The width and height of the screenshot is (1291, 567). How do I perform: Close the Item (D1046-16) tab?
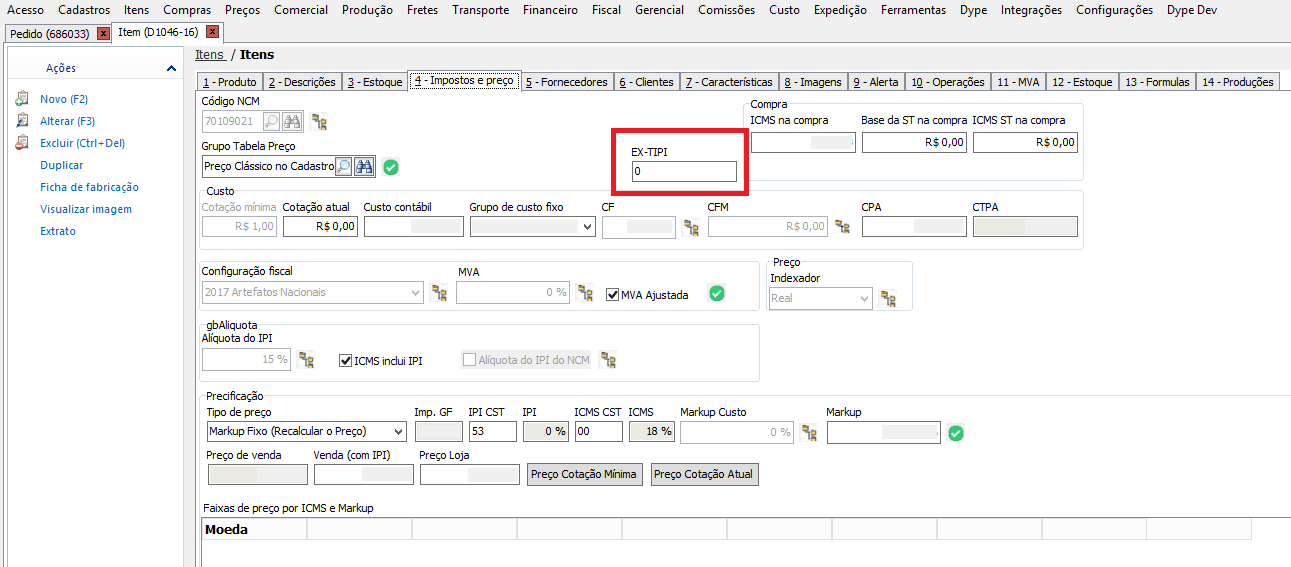212,32
